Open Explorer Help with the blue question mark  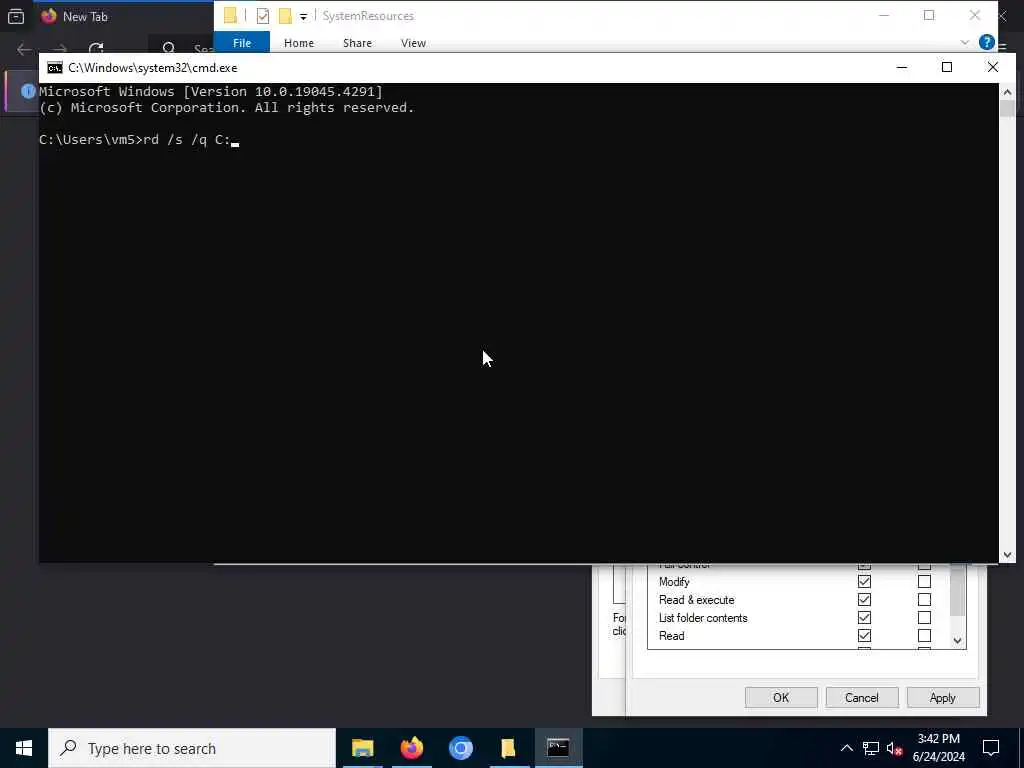[987, 42]
